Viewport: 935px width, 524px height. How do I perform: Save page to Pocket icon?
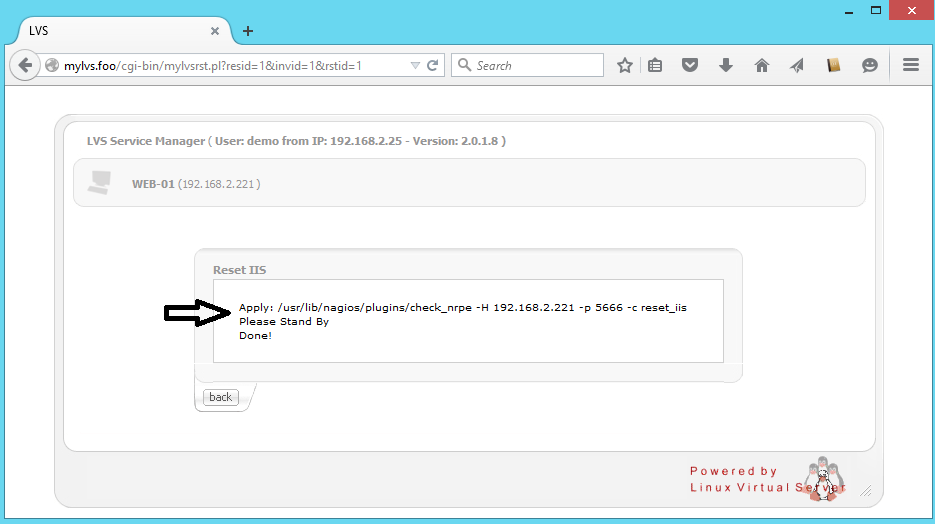690,66
